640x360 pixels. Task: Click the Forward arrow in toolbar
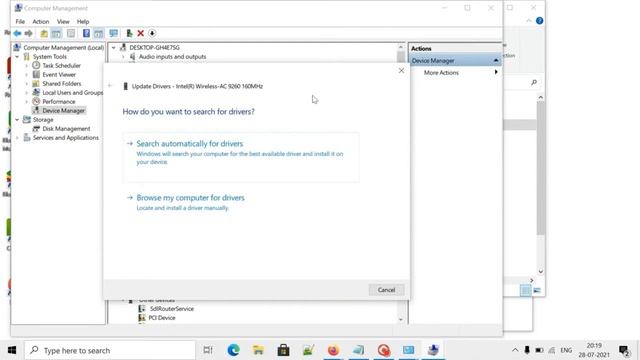click(x=29, y=33)
